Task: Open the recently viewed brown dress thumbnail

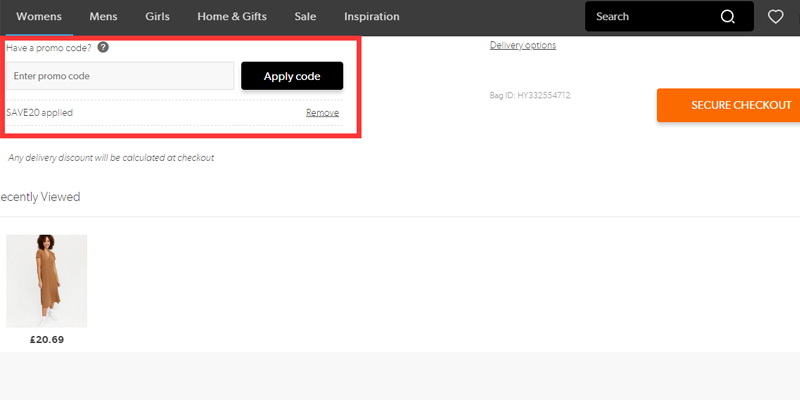Action: [47, 280]
